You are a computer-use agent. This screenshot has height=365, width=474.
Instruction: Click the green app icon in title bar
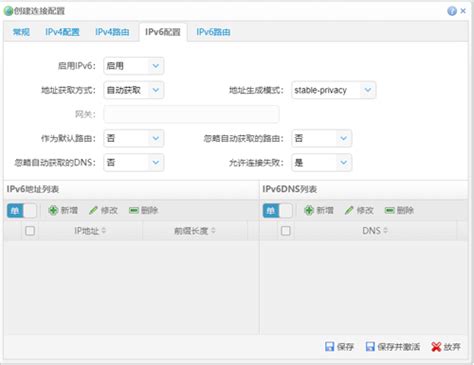(x=8, y=11)
